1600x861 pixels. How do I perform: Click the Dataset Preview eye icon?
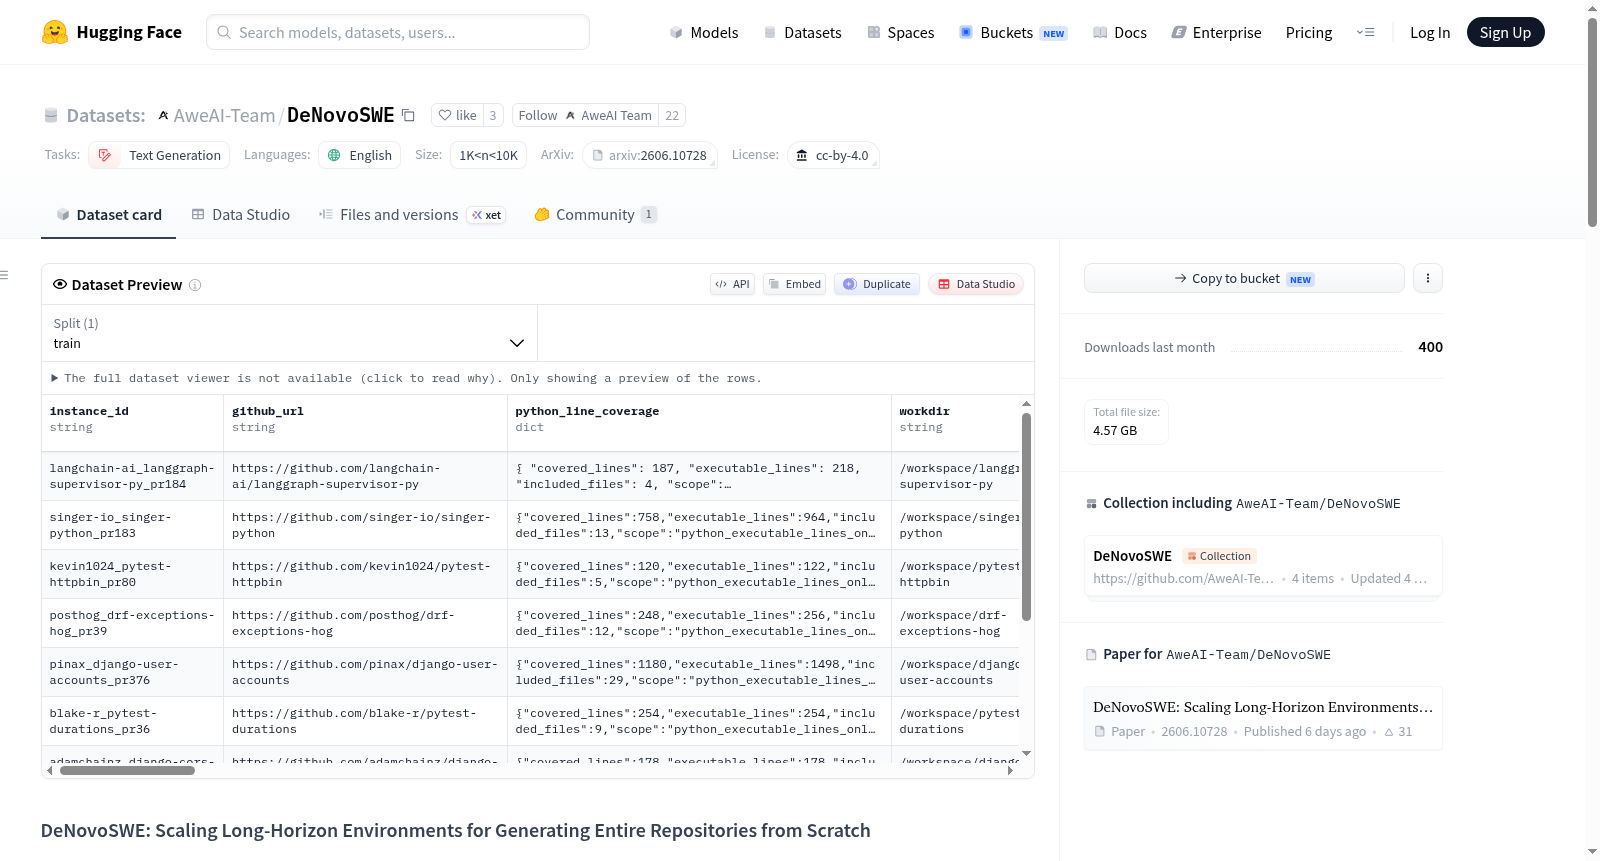click(60, 284)
